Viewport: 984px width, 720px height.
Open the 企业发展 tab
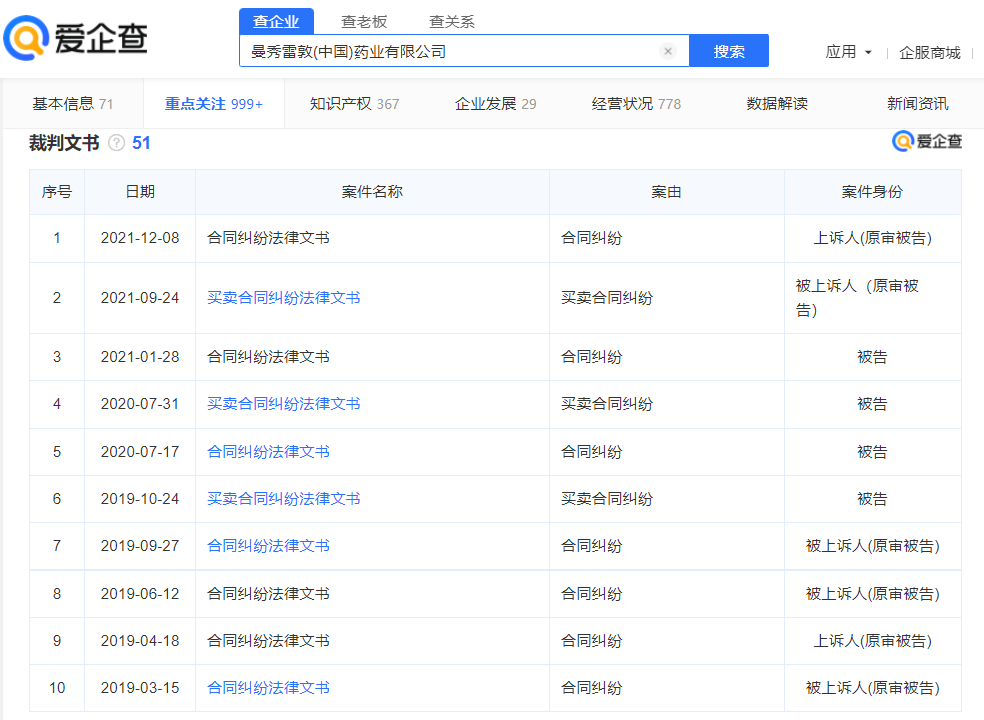(495, 104)
